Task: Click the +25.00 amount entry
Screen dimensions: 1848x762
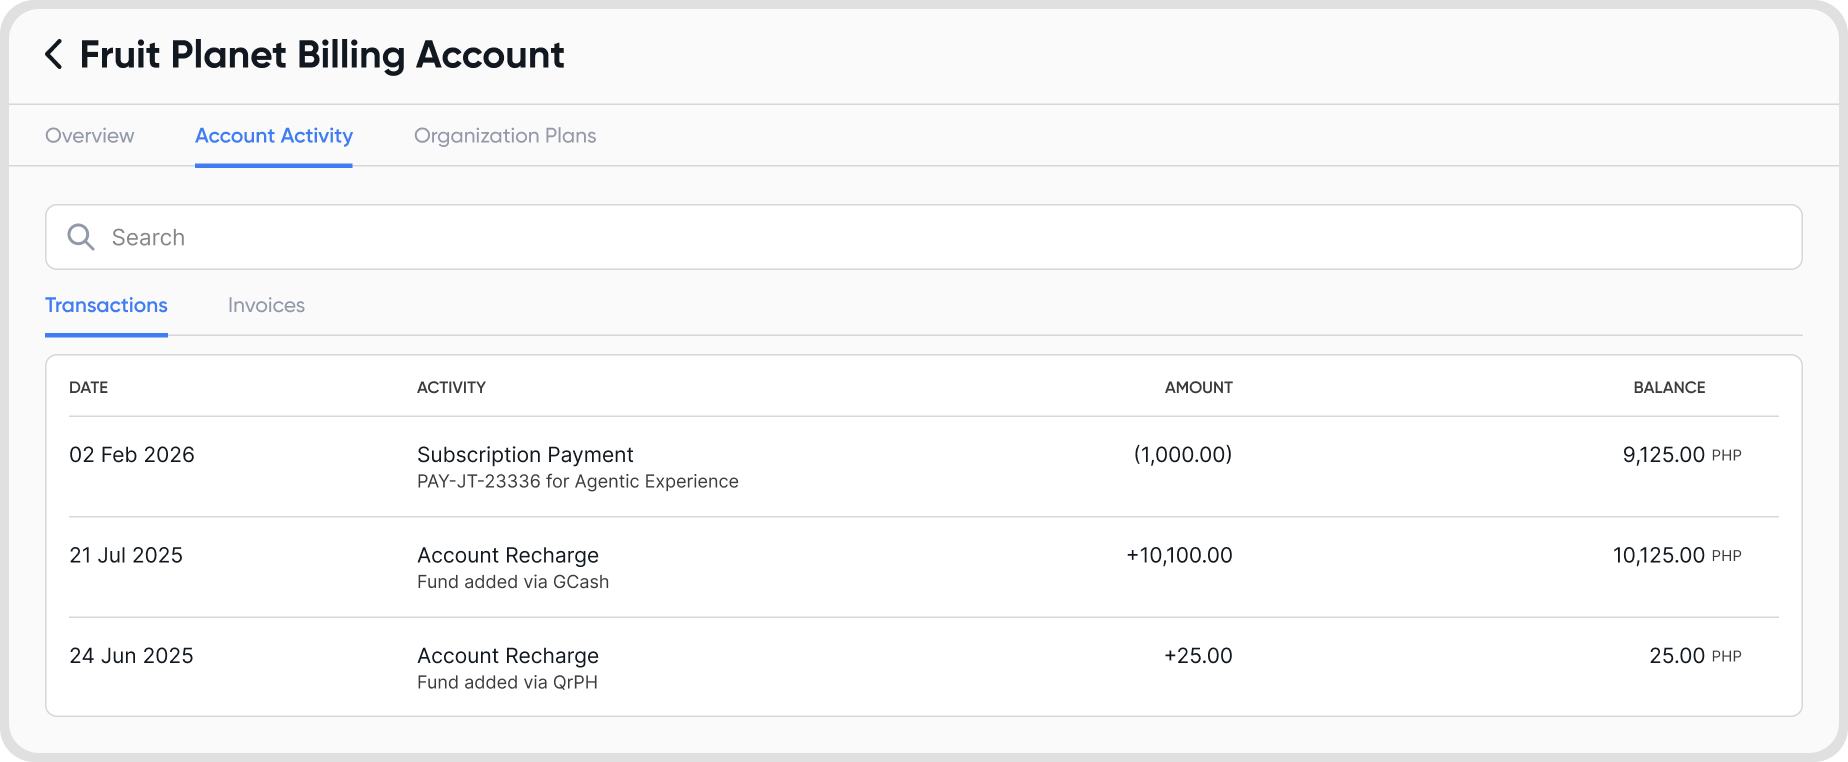Action: click(1198, 656)
